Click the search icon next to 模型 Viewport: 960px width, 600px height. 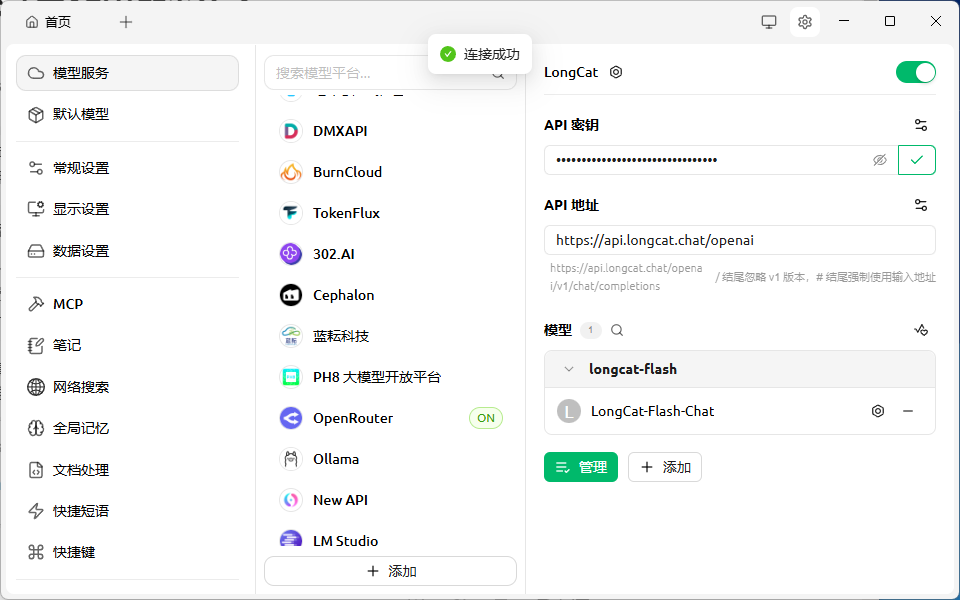click(617, 331)
